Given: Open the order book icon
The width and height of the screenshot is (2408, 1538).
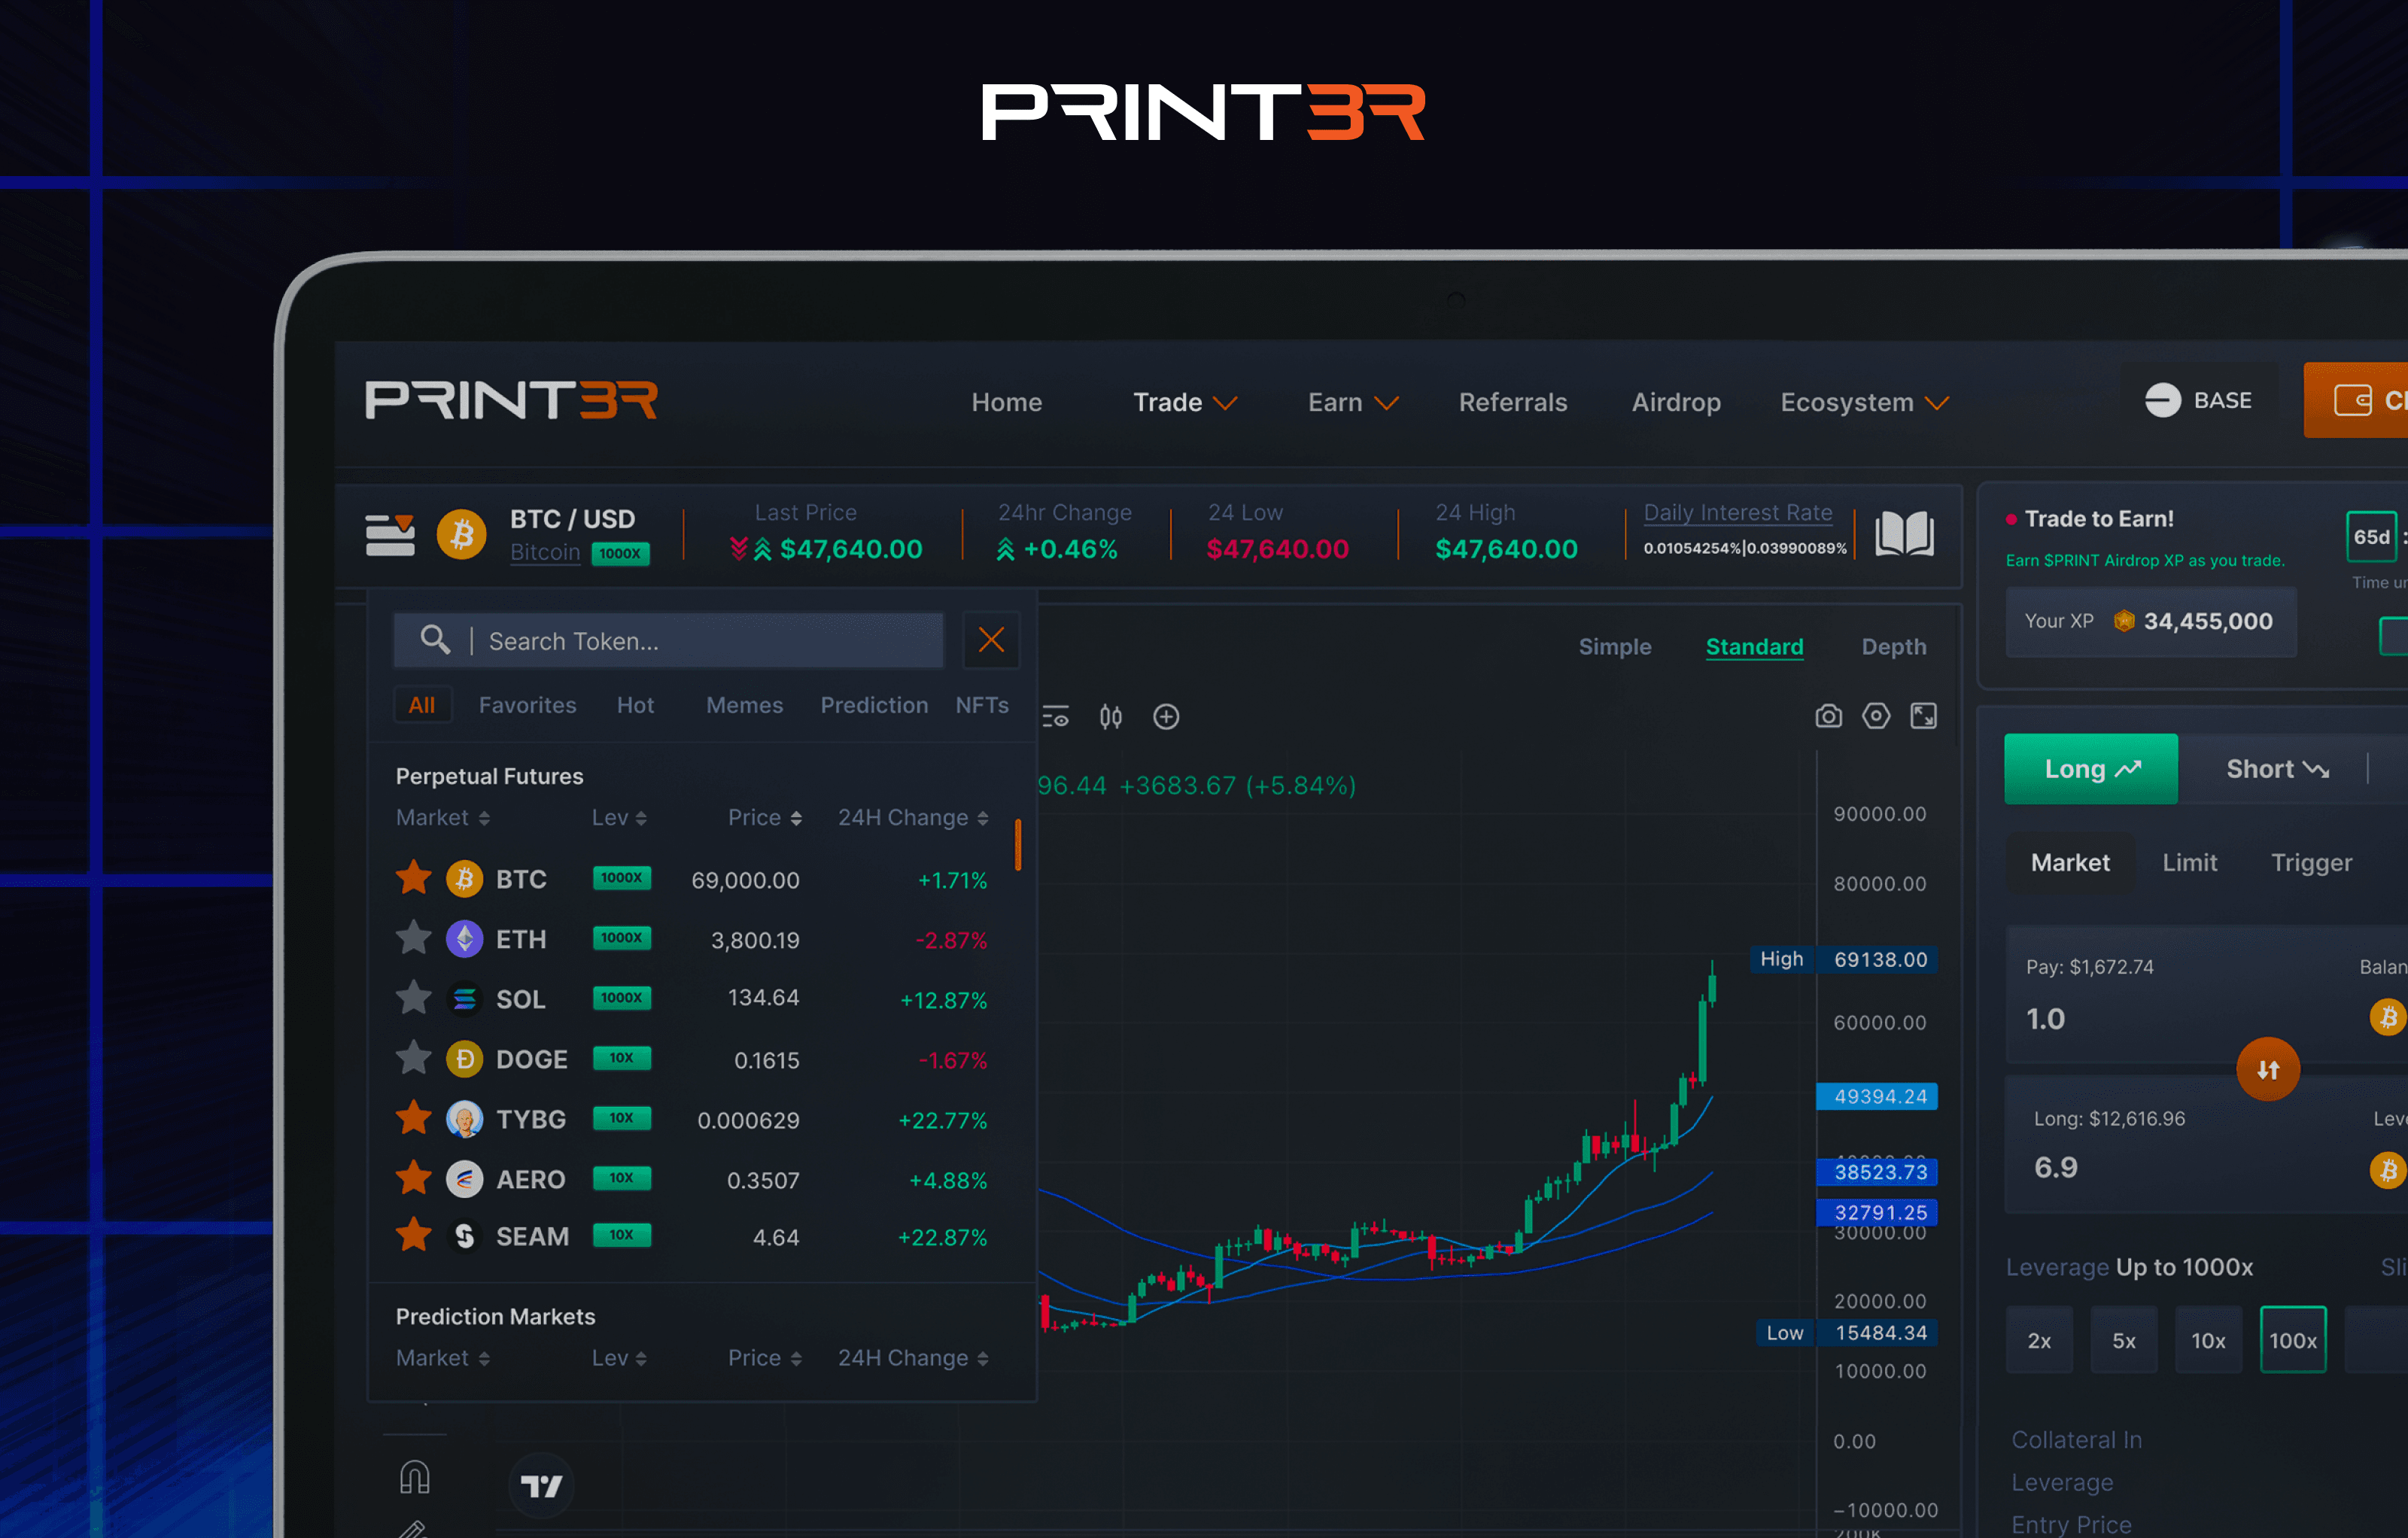Looking at the screenshot, I should [1904, 533].
